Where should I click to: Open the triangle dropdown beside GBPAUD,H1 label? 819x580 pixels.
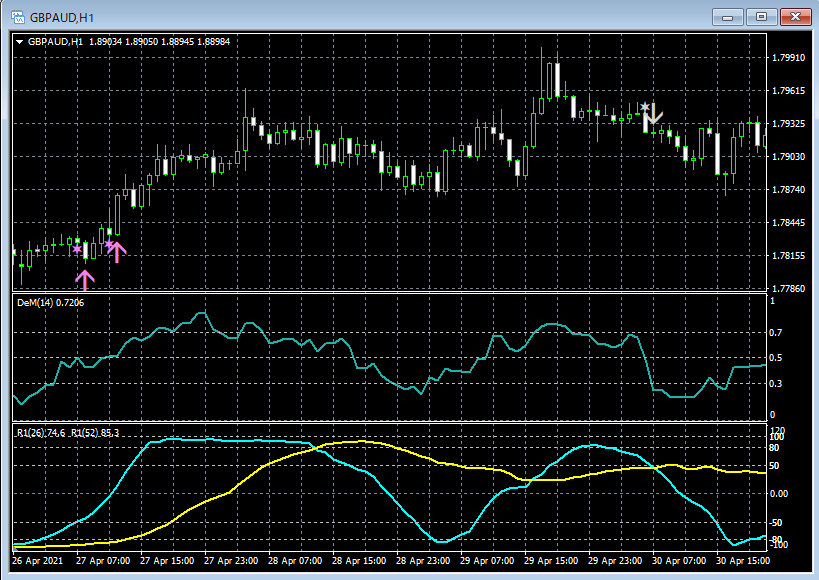20,41
